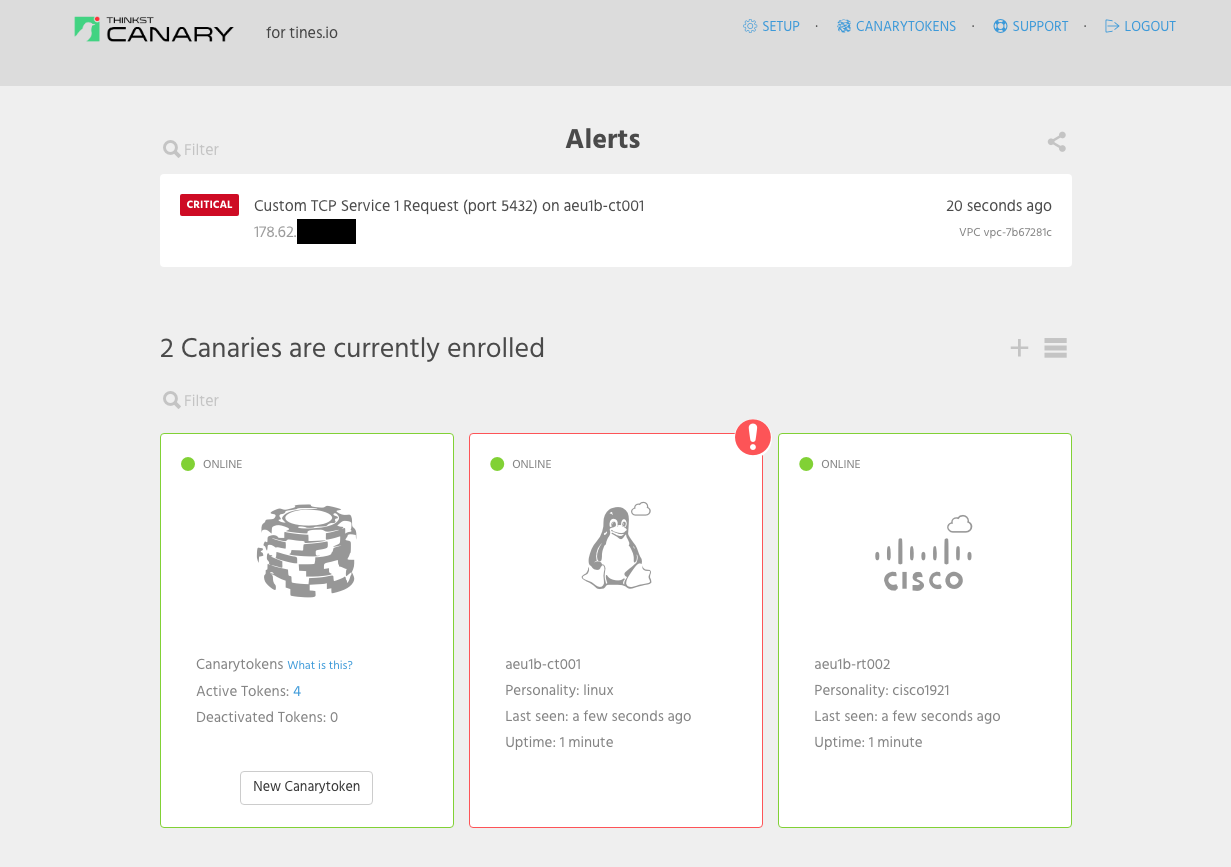1231x867 pixels.
Task: Switch to list view icon
Action: [1055, 348]
